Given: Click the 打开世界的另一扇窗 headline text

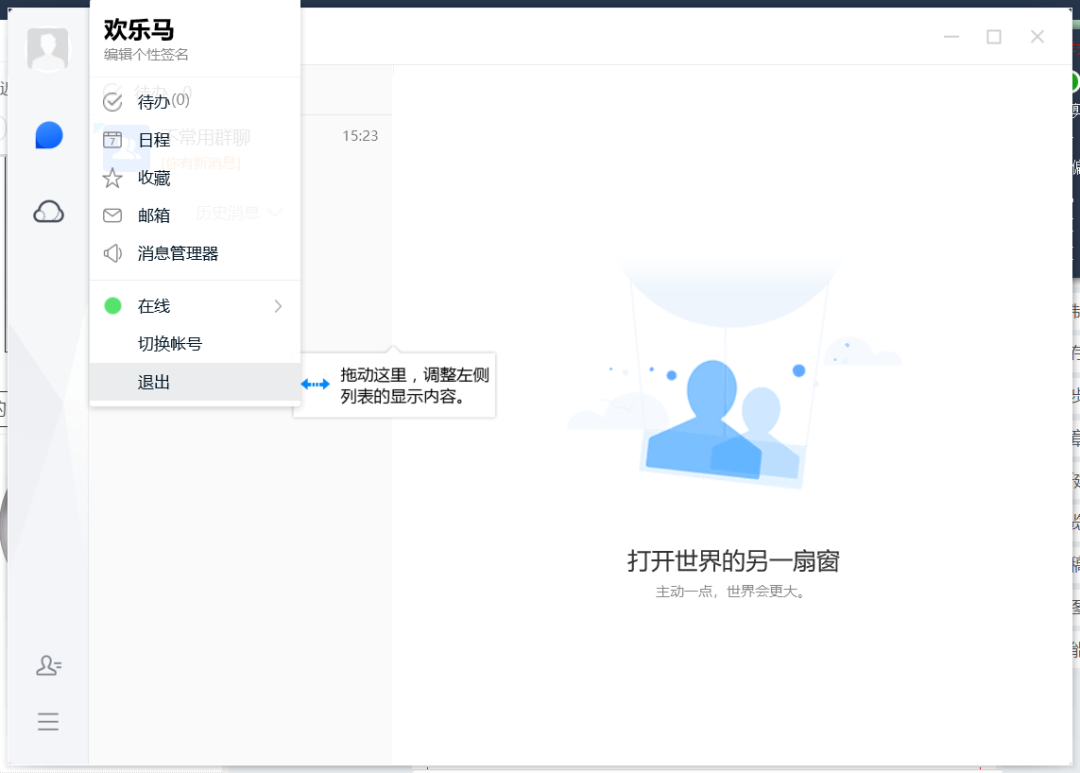Looking at the screenshot, I should [734, 561].
